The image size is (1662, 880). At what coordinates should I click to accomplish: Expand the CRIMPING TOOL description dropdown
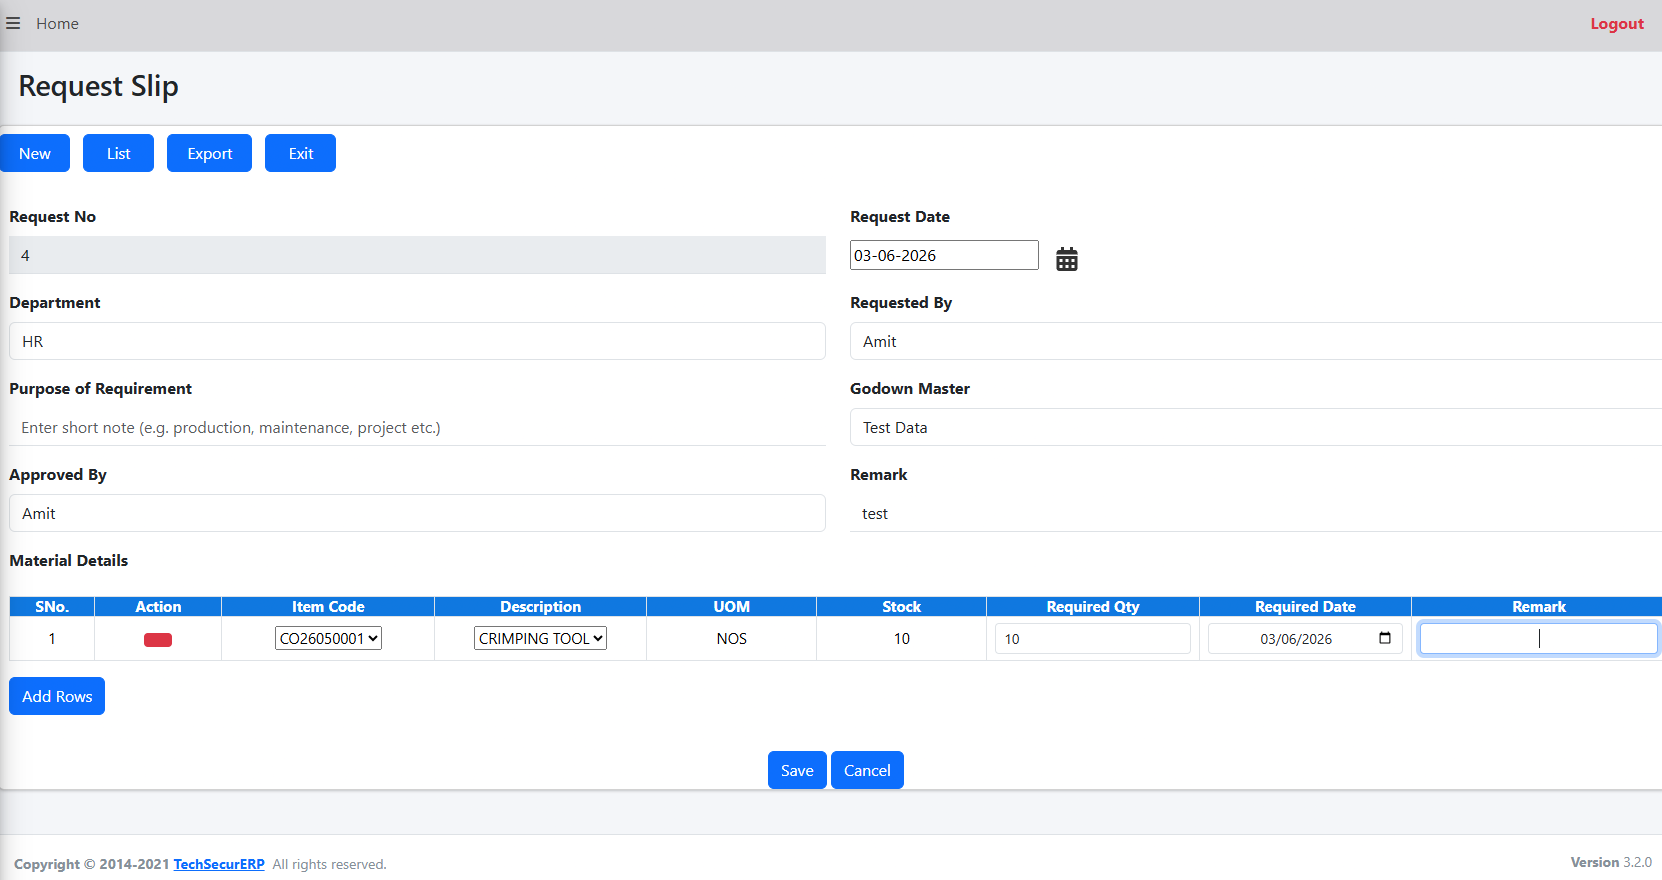coord(540,638)
